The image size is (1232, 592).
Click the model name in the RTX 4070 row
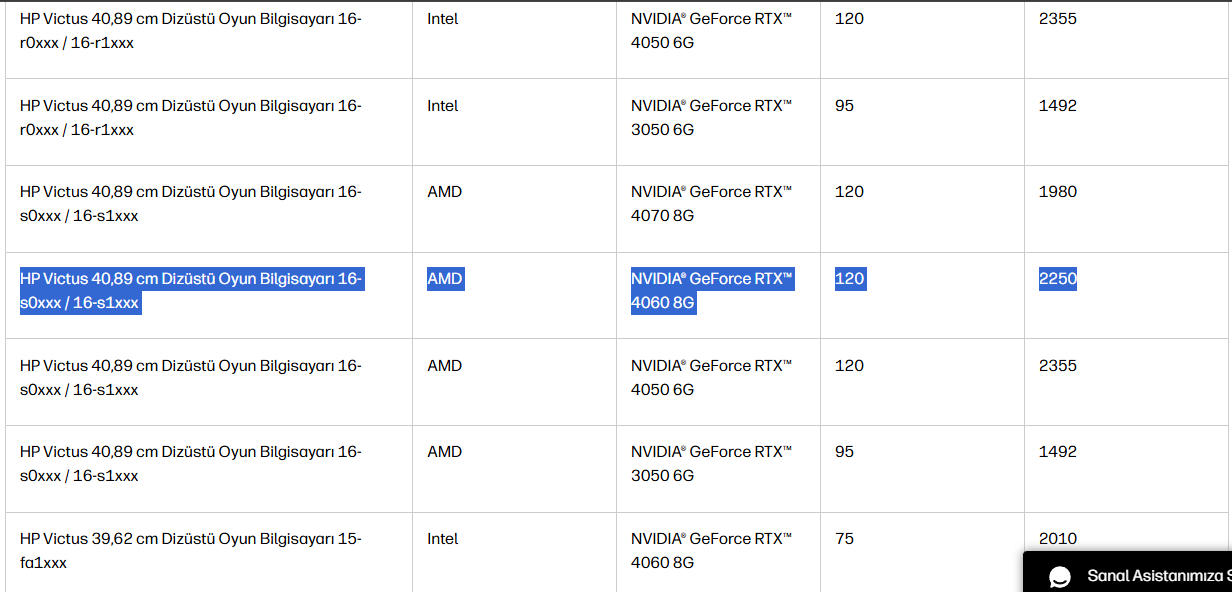tap(191, 203)
